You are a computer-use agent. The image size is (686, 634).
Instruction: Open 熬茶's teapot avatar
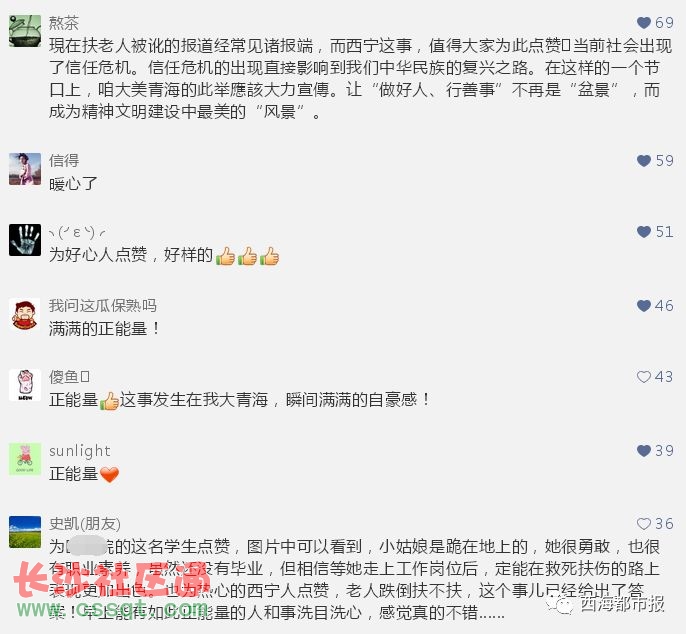click(25, 31)
